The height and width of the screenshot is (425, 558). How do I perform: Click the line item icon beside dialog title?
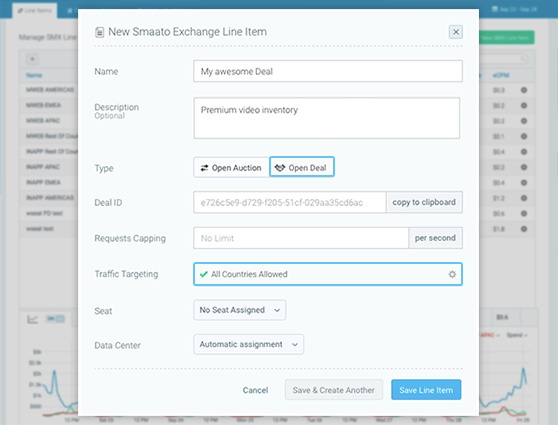click(99, 32)
